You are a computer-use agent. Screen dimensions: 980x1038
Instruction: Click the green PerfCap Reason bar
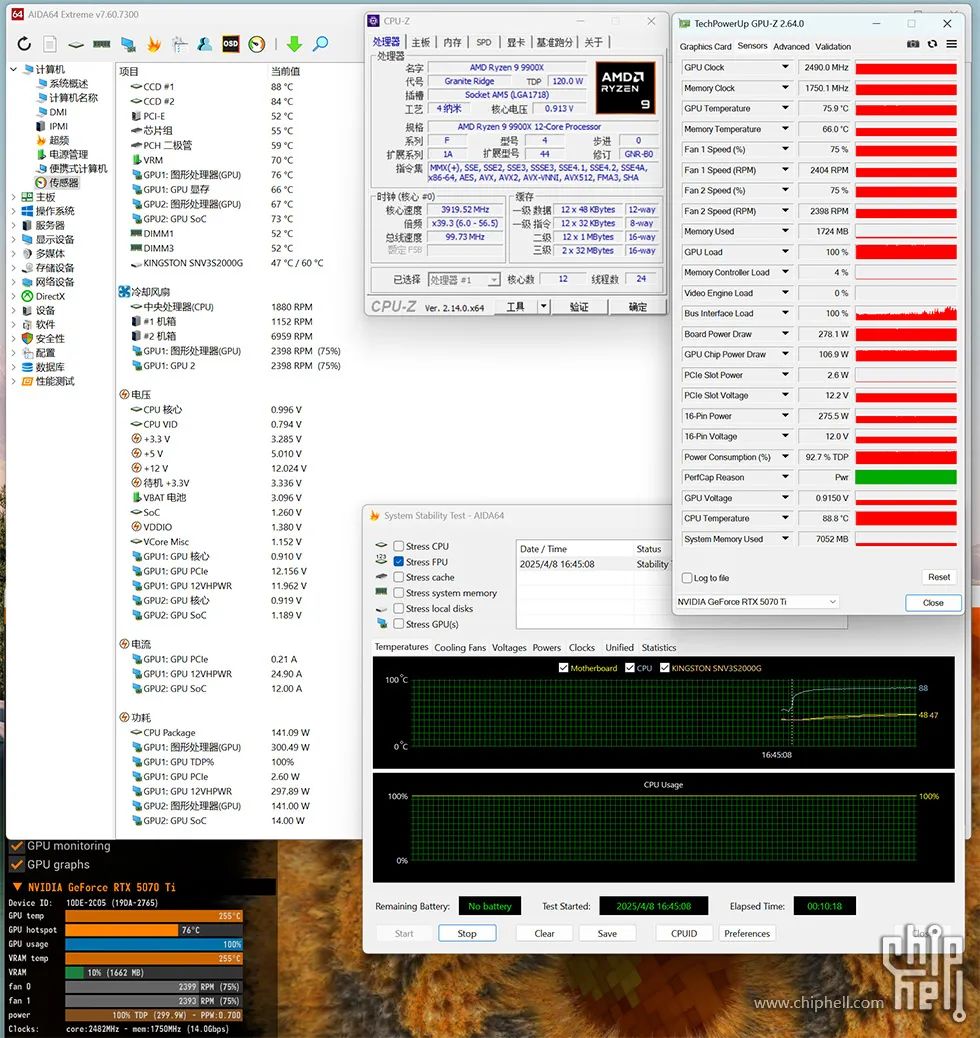tap(906, 477)
